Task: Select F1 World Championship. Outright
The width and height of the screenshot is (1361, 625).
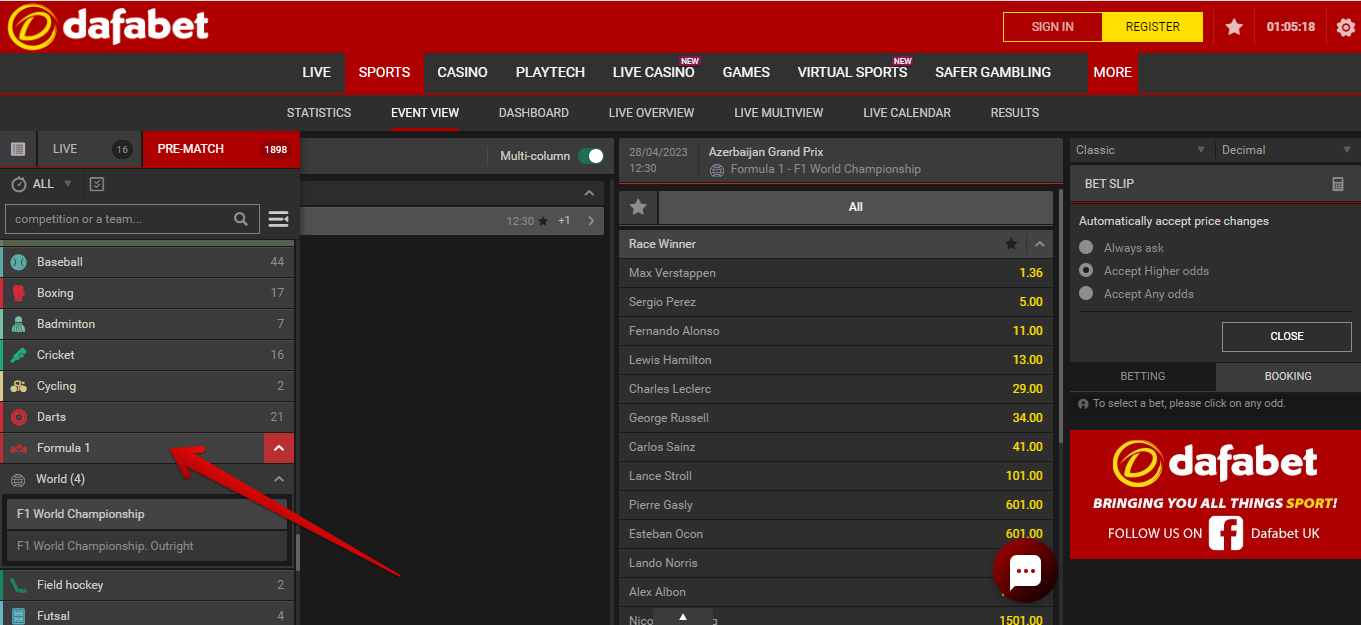Action: click(147, 546)
